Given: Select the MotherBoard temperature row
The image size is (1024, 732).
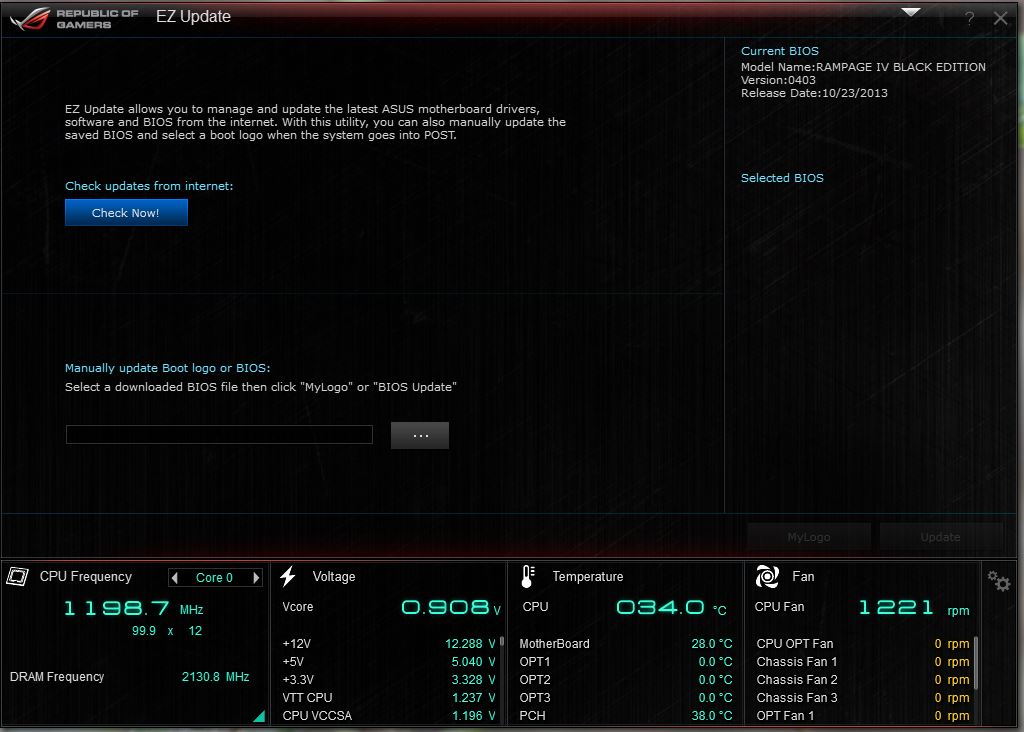Looking at the screenshot, I should [x=626, y=644].
